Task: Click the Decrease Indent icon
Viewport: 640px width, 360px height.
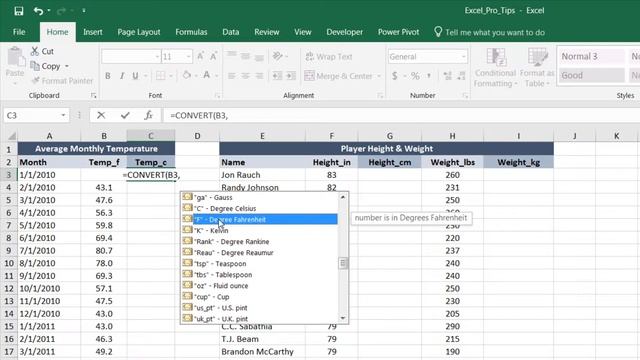Action: point(277,76)
